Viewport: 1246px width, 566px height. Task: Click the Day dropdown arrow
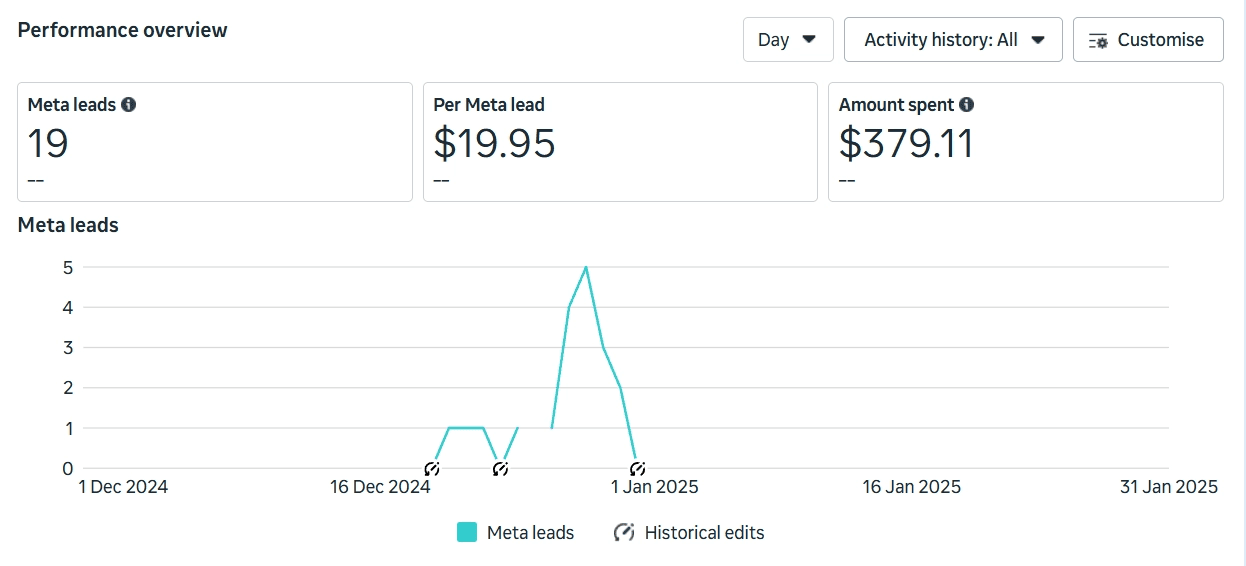(x=810, y=39)
